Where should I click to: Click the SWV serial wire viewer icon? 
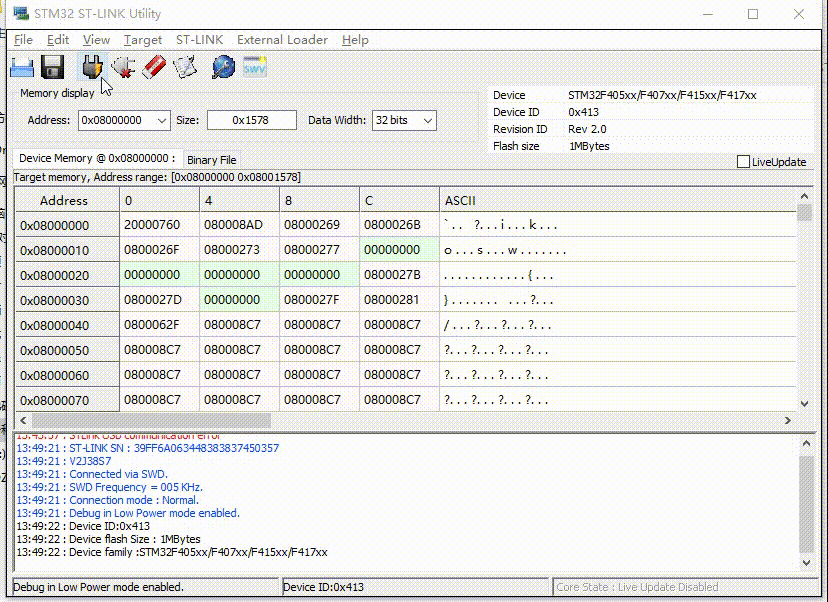pyautogui.click(x=255, y=67)
